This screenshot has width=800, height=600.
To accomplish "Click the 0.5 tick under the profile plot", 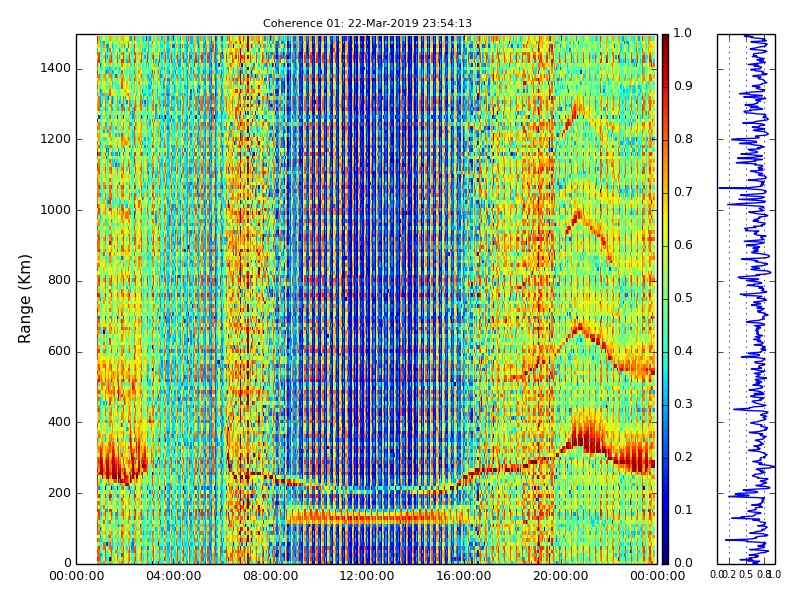I will click(746, 575).
